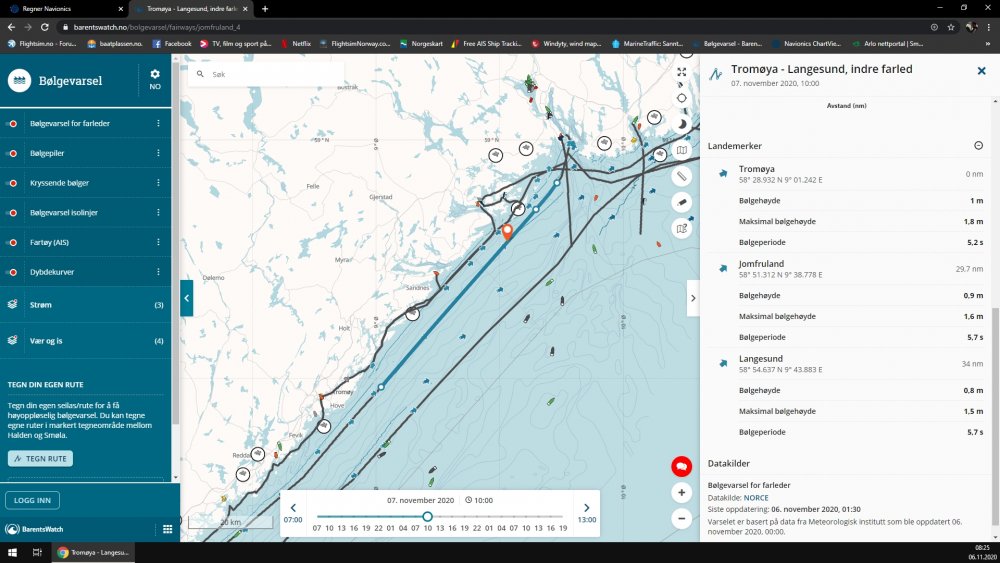The width and height of the screenshot is (1000, 563).
Task: Collapse the left sidebar with arrow
Action: coord(186,298)
